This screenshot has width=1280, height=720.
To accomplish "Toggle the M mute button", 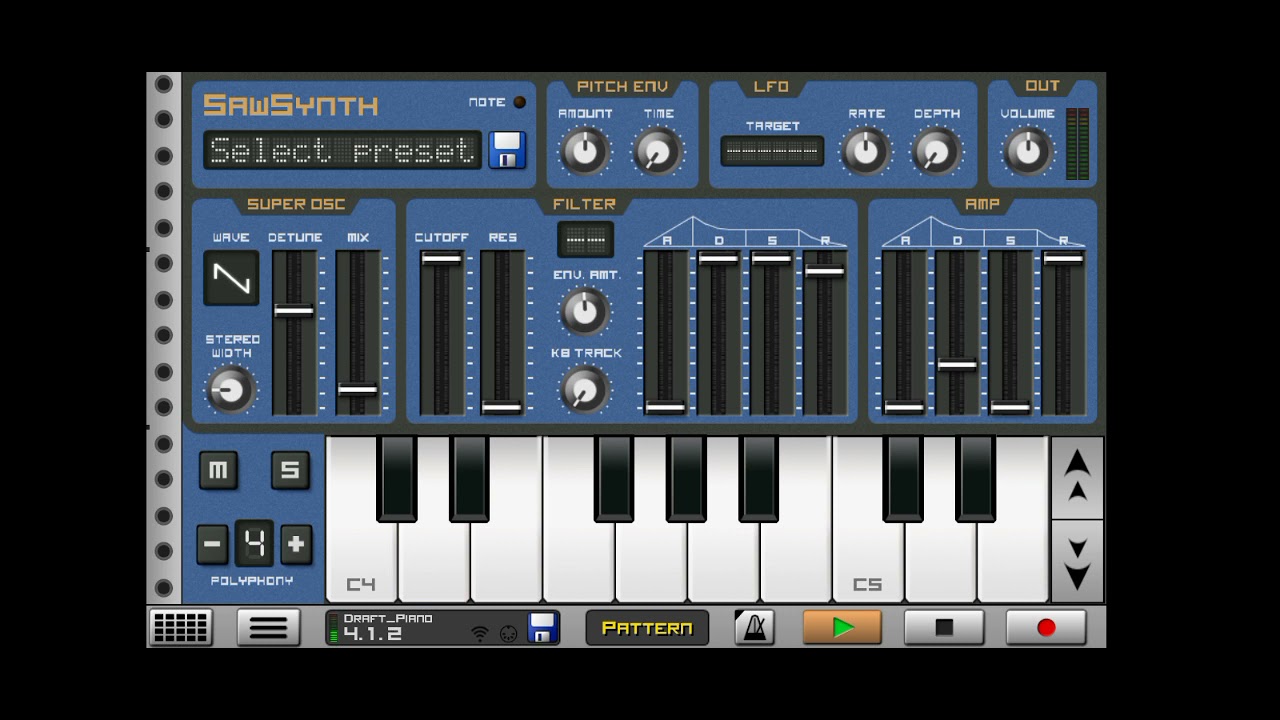I will tap(218, 470).
